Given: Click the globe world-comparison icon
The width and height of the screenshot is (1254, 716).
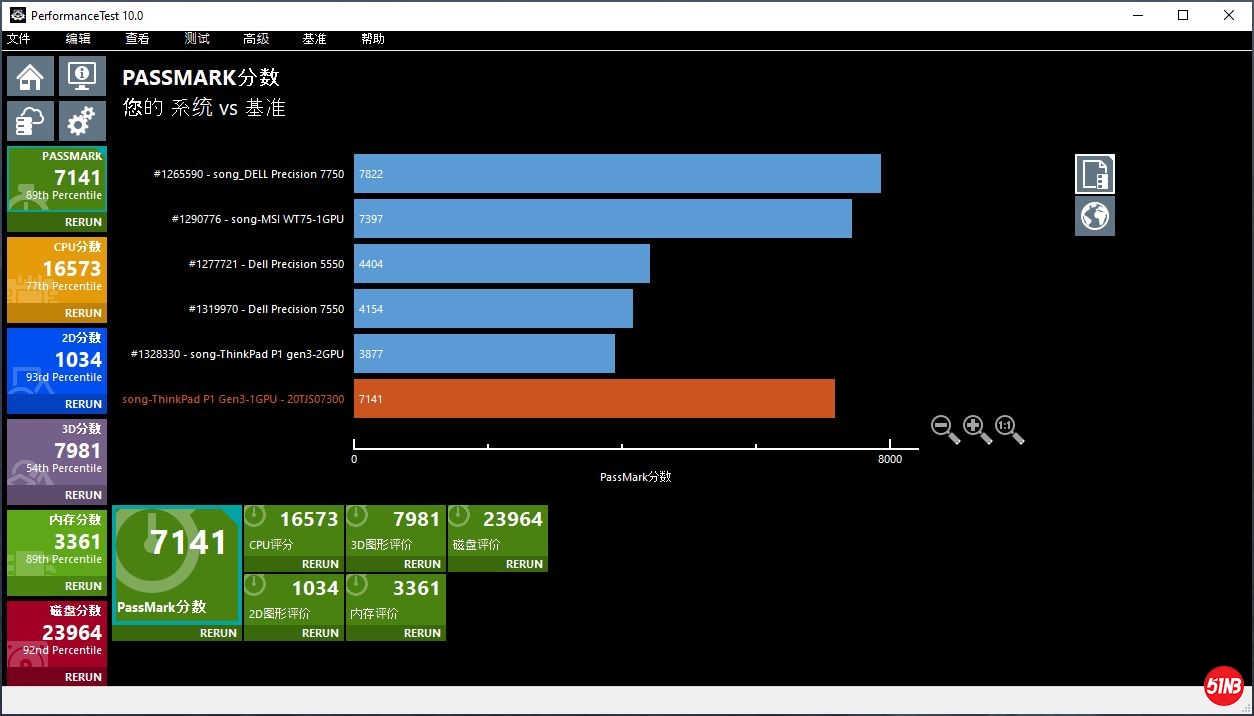Looking at the screenshot, I should point(1095,216).
